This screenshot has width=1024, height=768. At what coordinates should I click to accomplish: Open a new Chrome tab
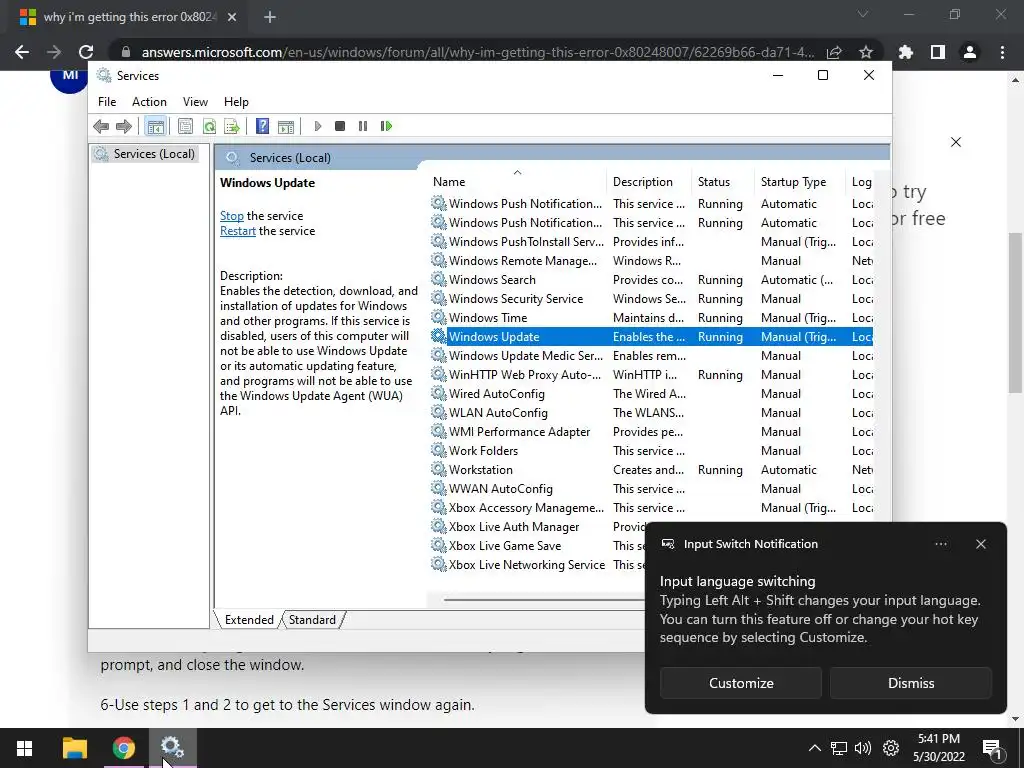pyautogui.click(x=270, y=17)
